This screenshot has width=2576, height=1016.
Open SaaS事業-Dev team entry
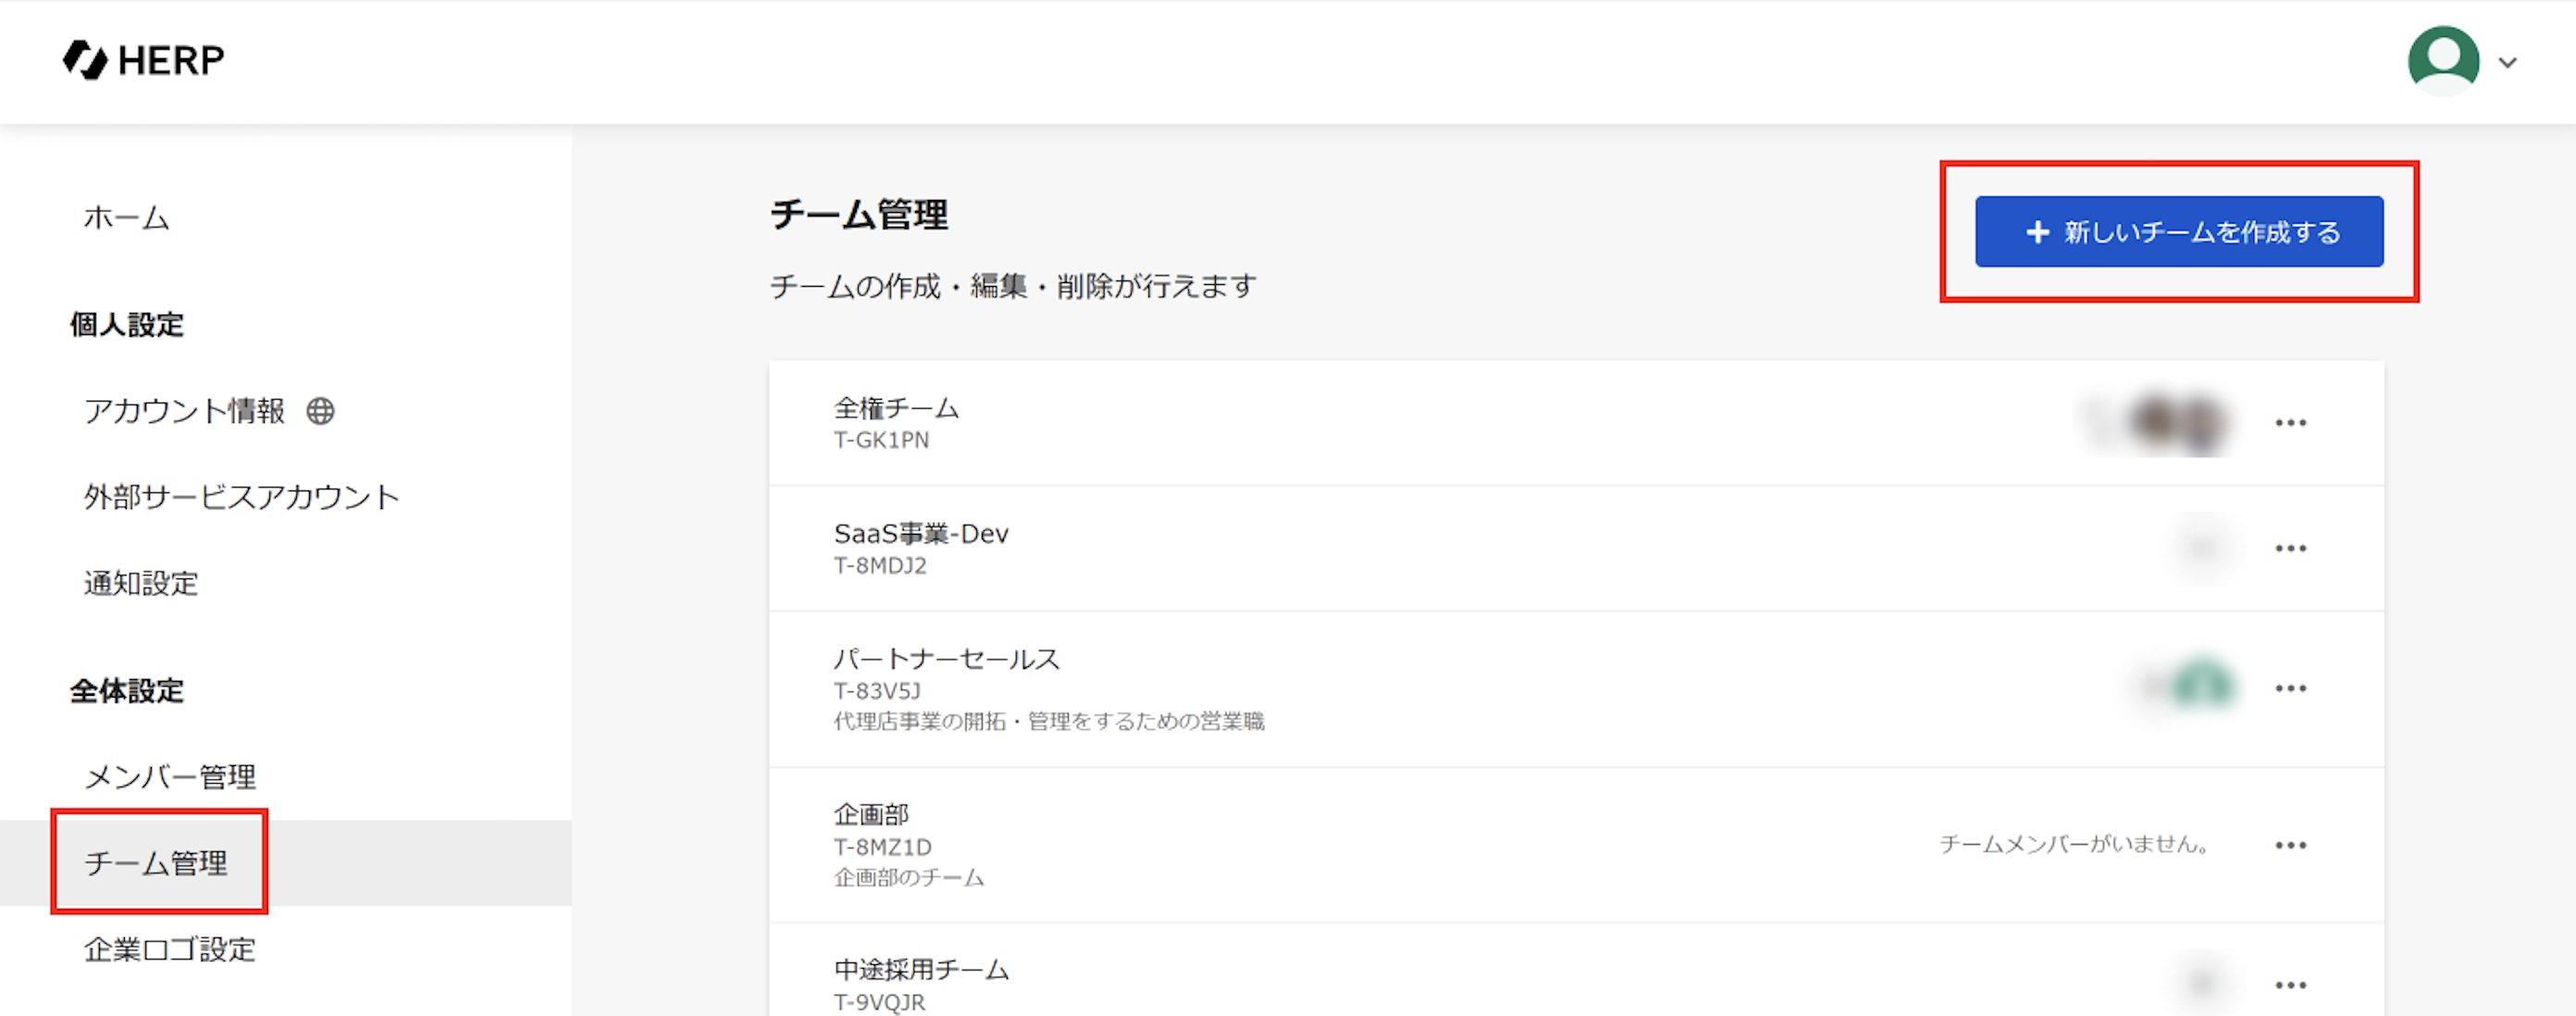click(921, 534)
